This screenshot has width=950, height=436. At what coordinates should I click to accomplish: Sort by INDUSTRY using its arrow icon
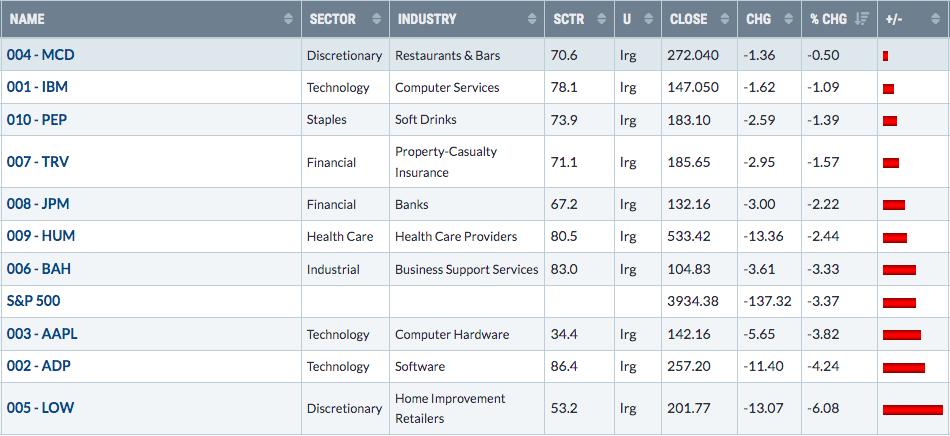[x=532, y=19]
